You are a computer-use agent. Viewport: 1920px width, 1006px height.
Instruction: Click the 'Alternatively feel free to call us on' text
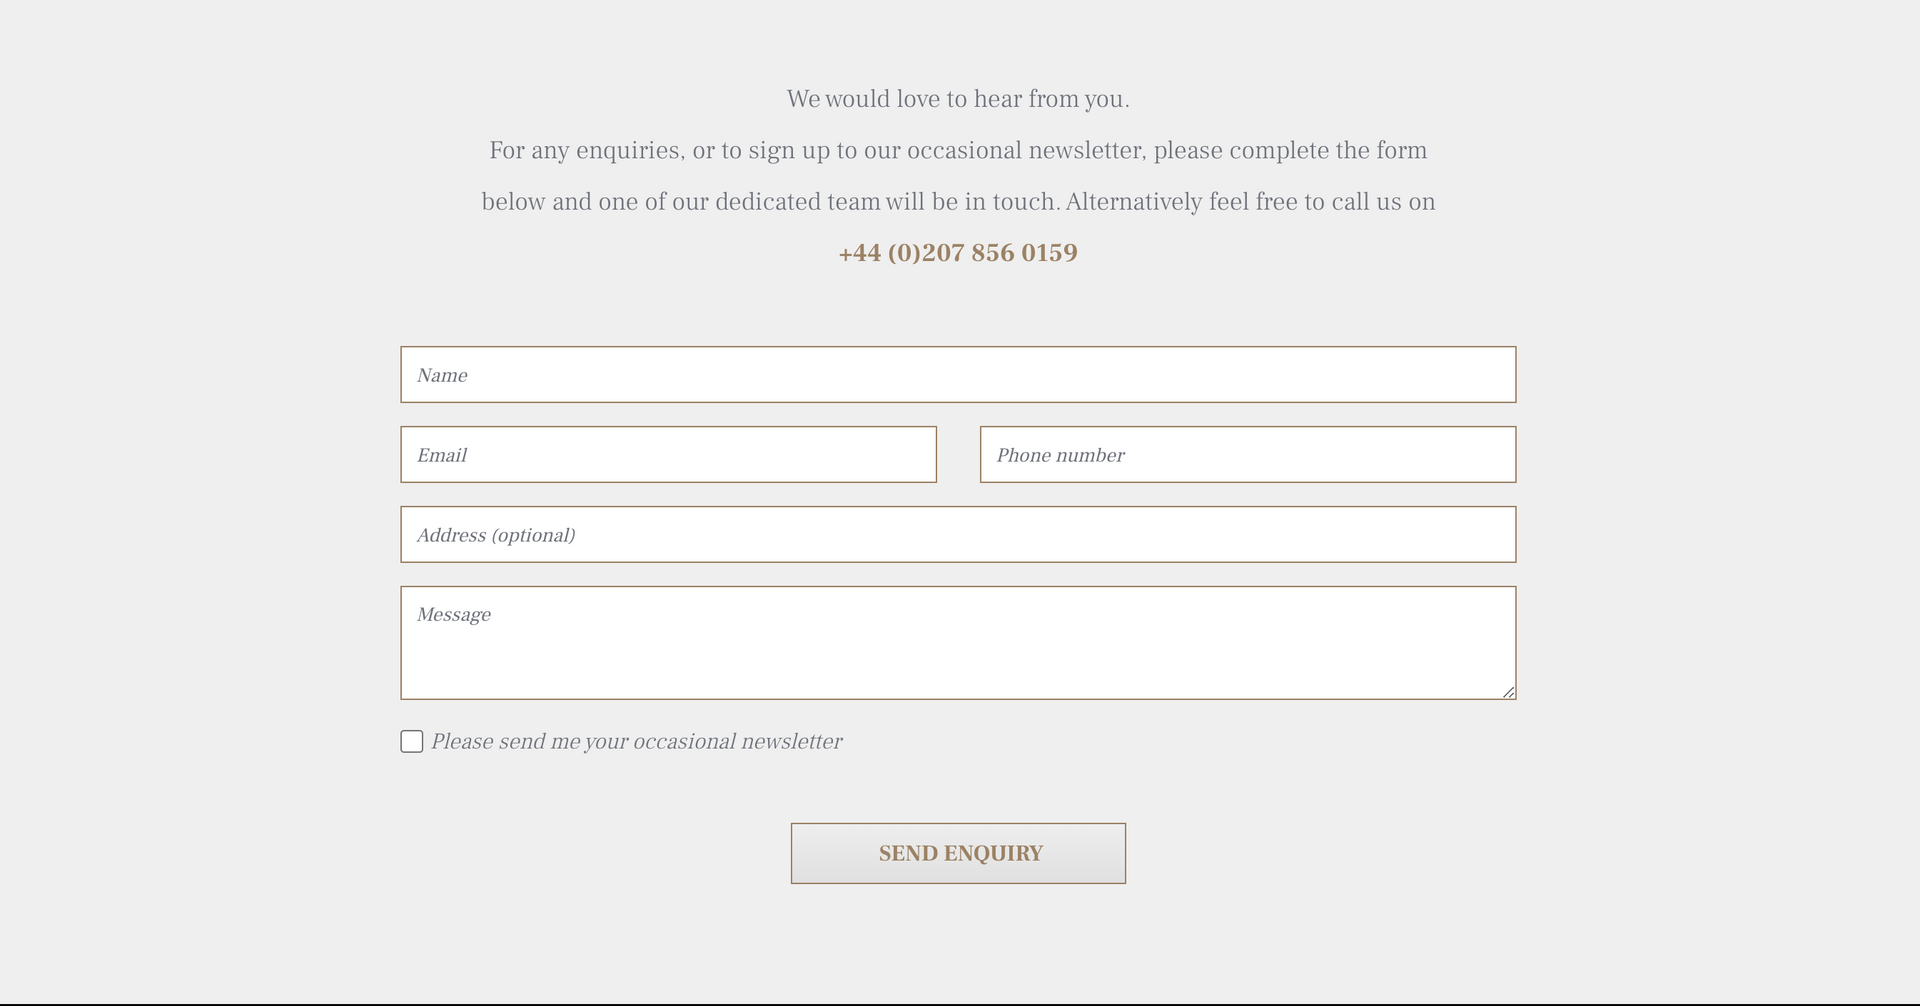point(1250,202)
